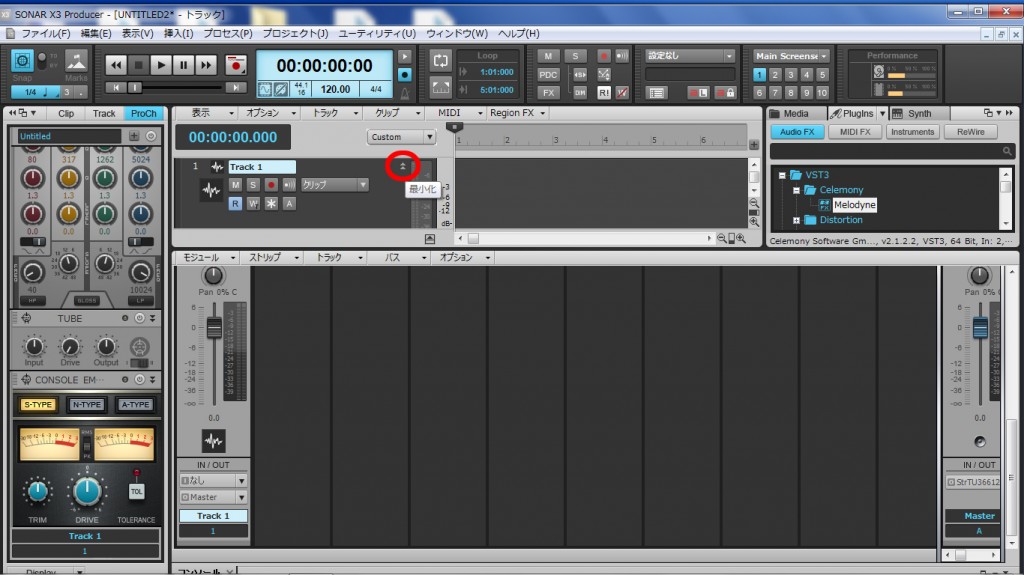Select screenset number 2

[x=775, y=75]
